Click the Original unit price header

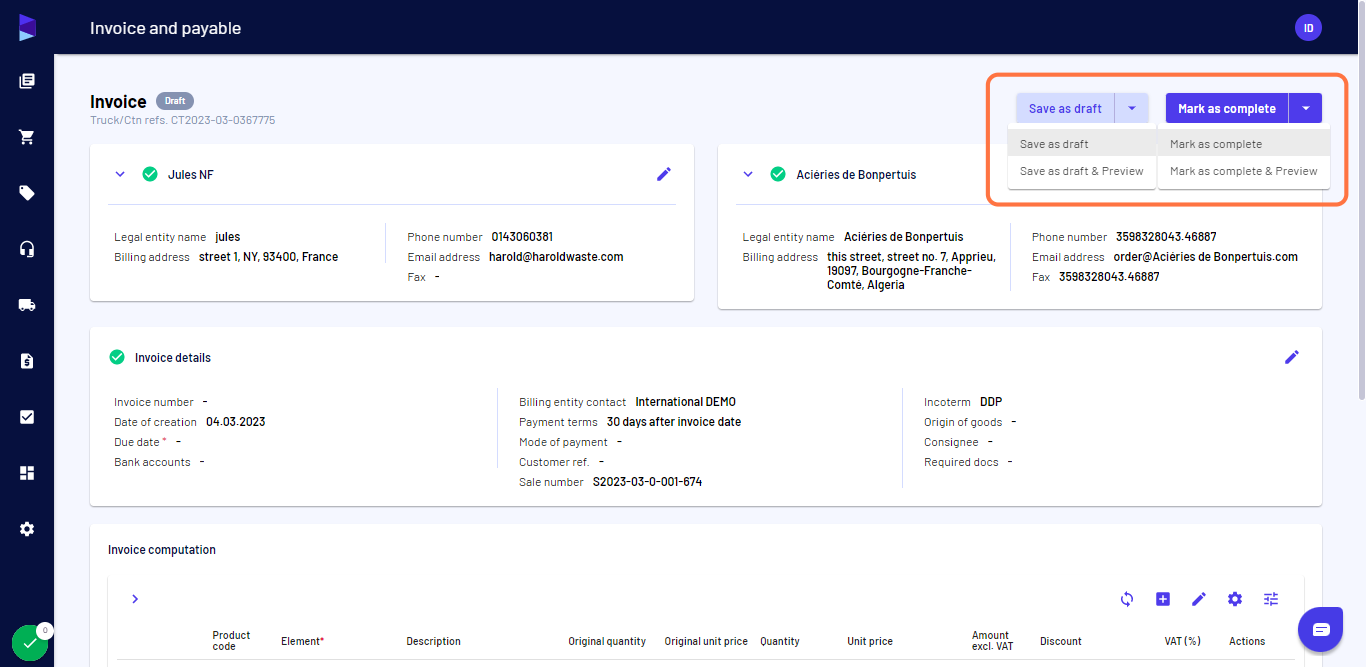point(706,641)
